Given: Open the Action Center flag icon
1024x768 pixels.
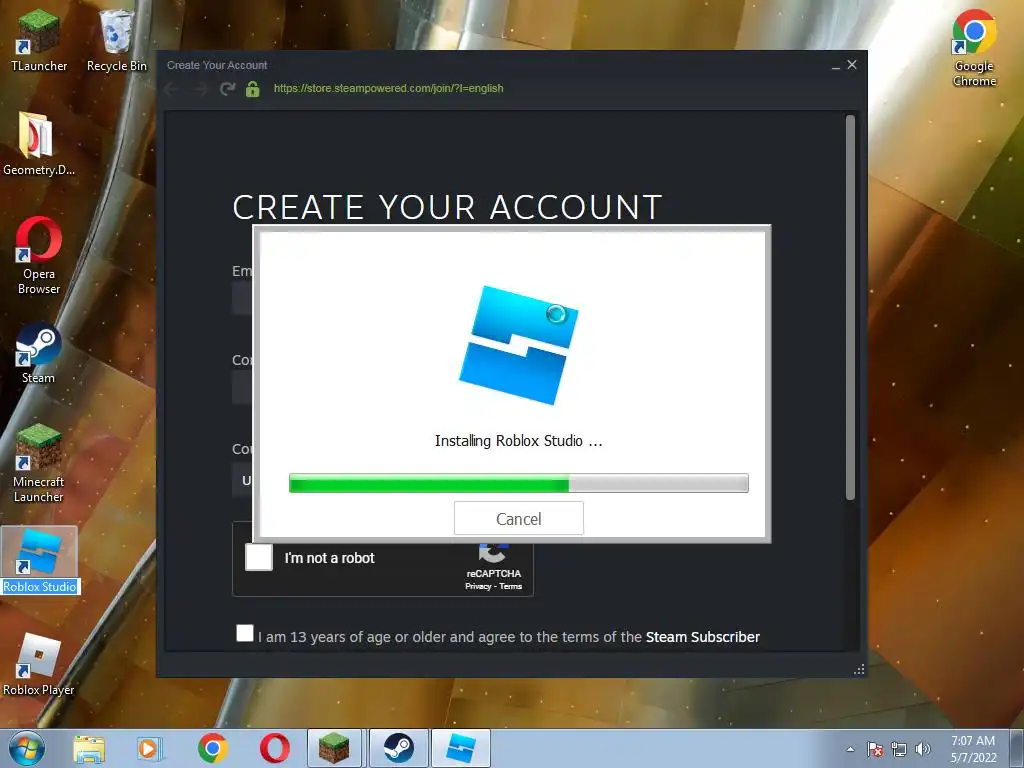Looking at the screenshot, I should pos(875,749).
